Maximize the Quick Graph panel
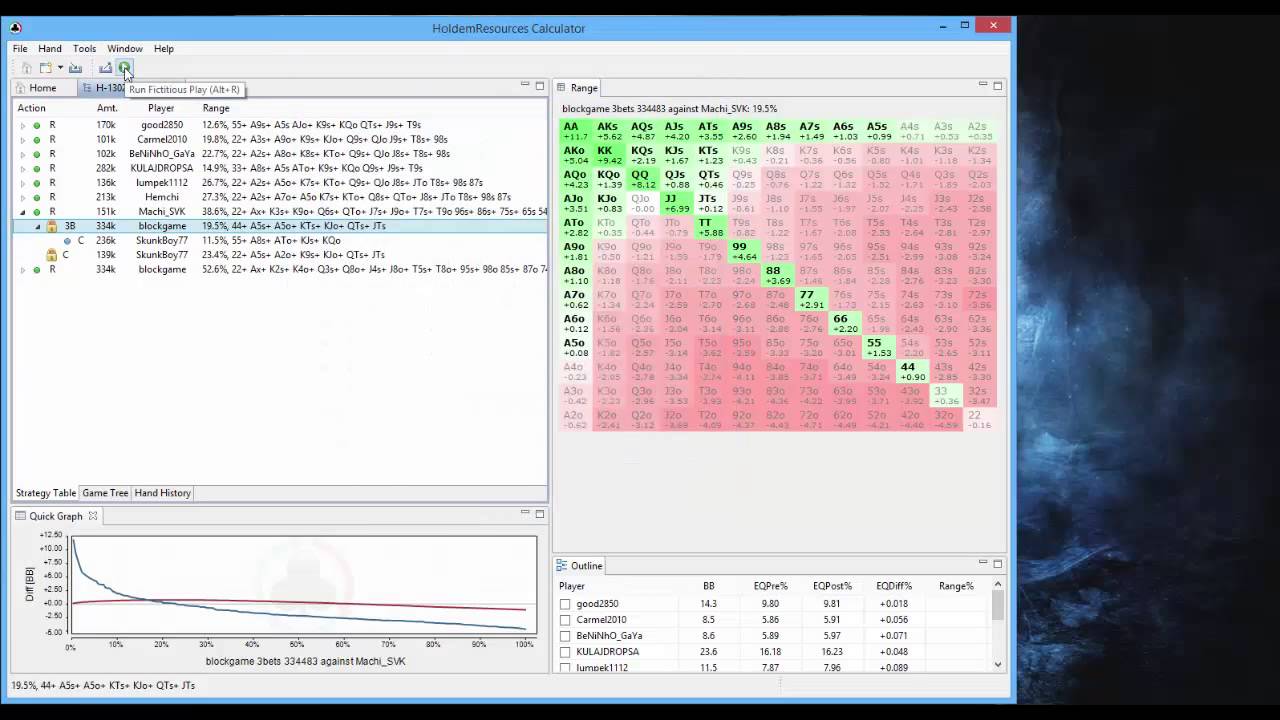The image size is (1280, 720). point(540,514)
